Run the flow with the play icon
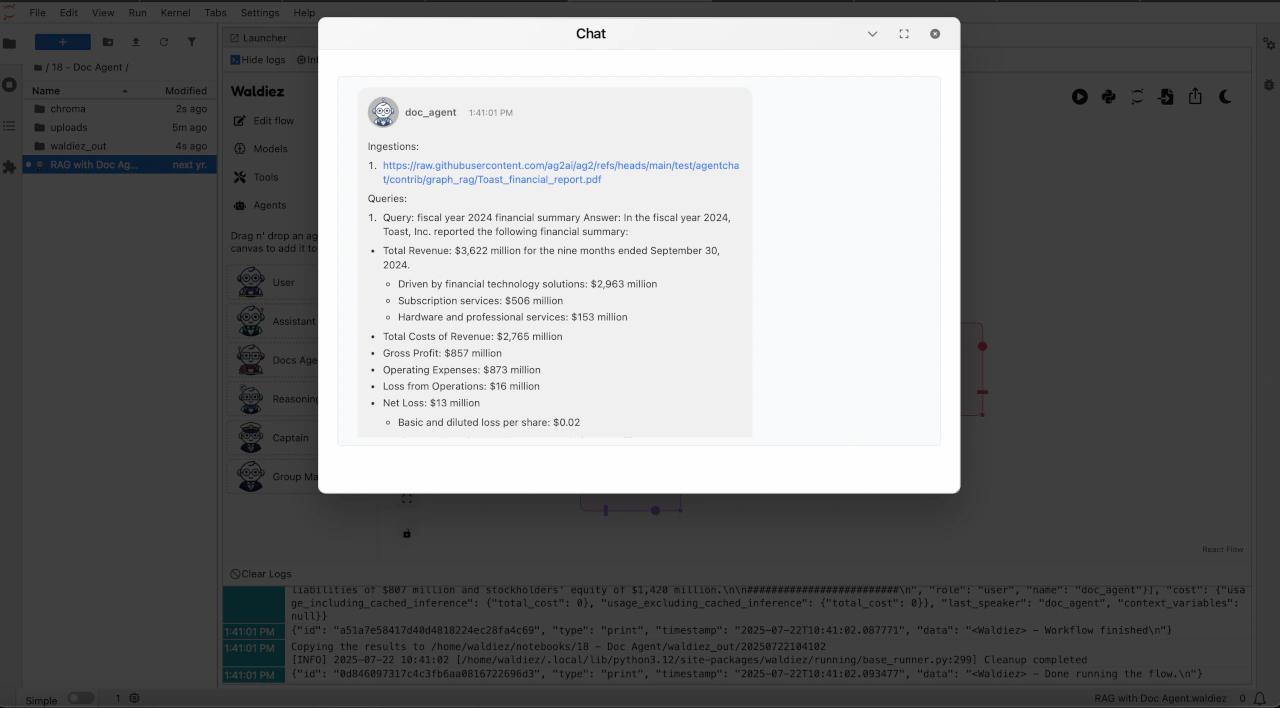Screen dimensions: 1280x708 (1080, 97)
